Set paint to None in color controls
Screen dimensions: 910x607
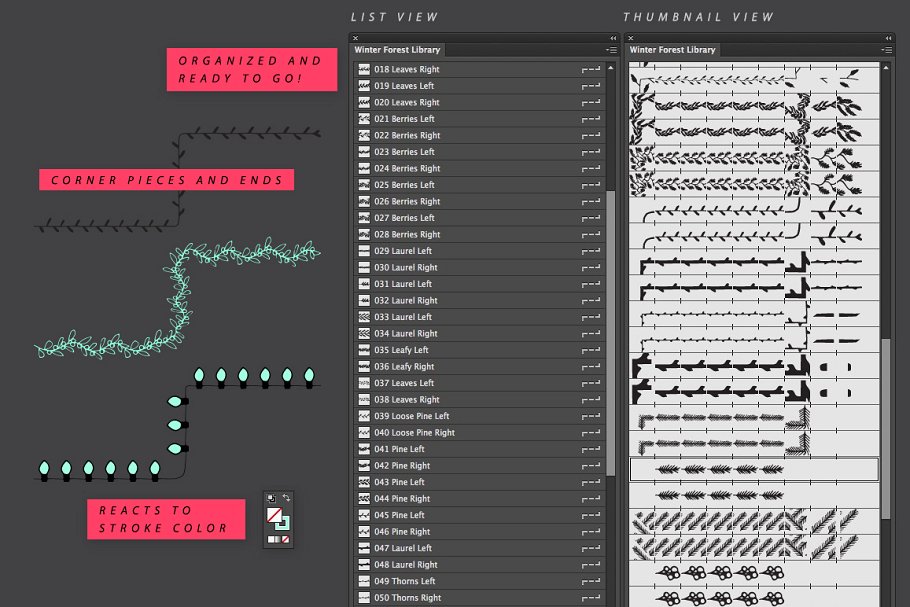tap(287, 540)
